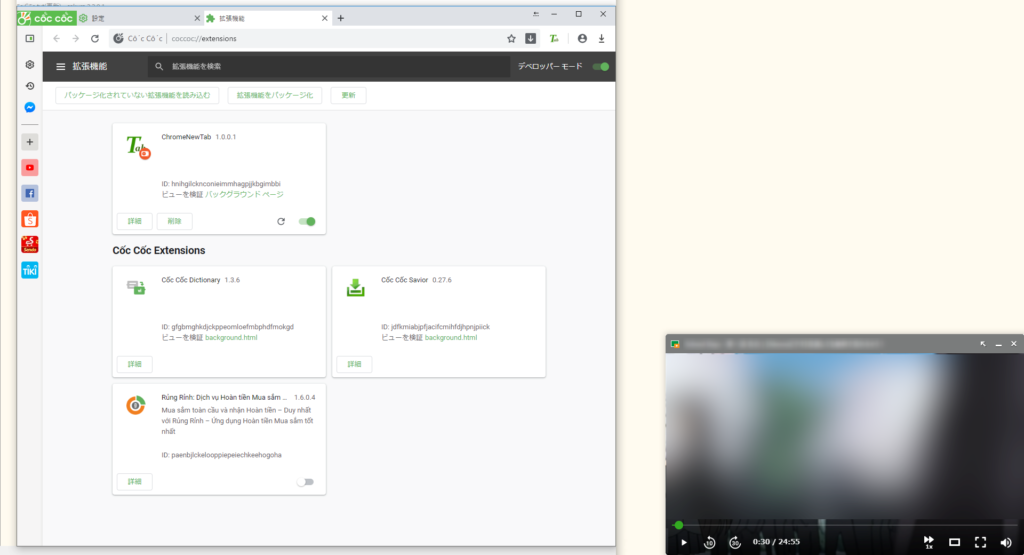Disable the ChromeNewTab extension toggle

point(307,221)
